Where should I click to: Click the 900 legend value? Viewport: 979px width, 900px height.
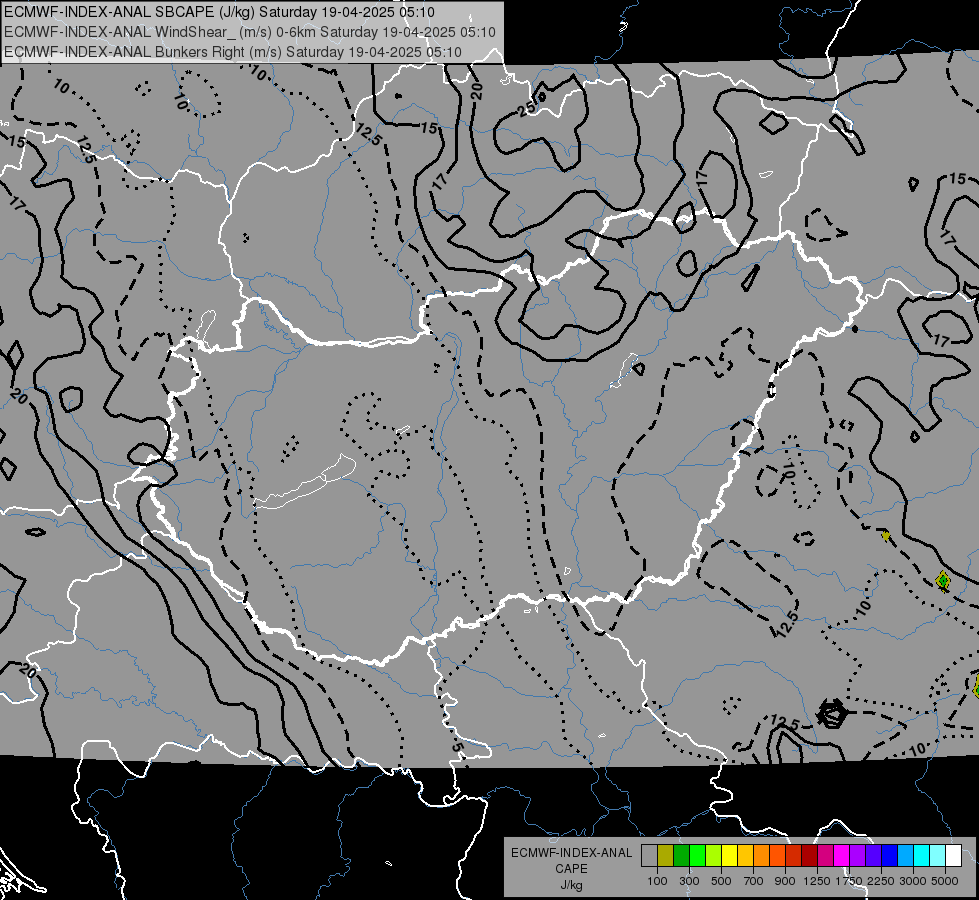tap(785, 881)
